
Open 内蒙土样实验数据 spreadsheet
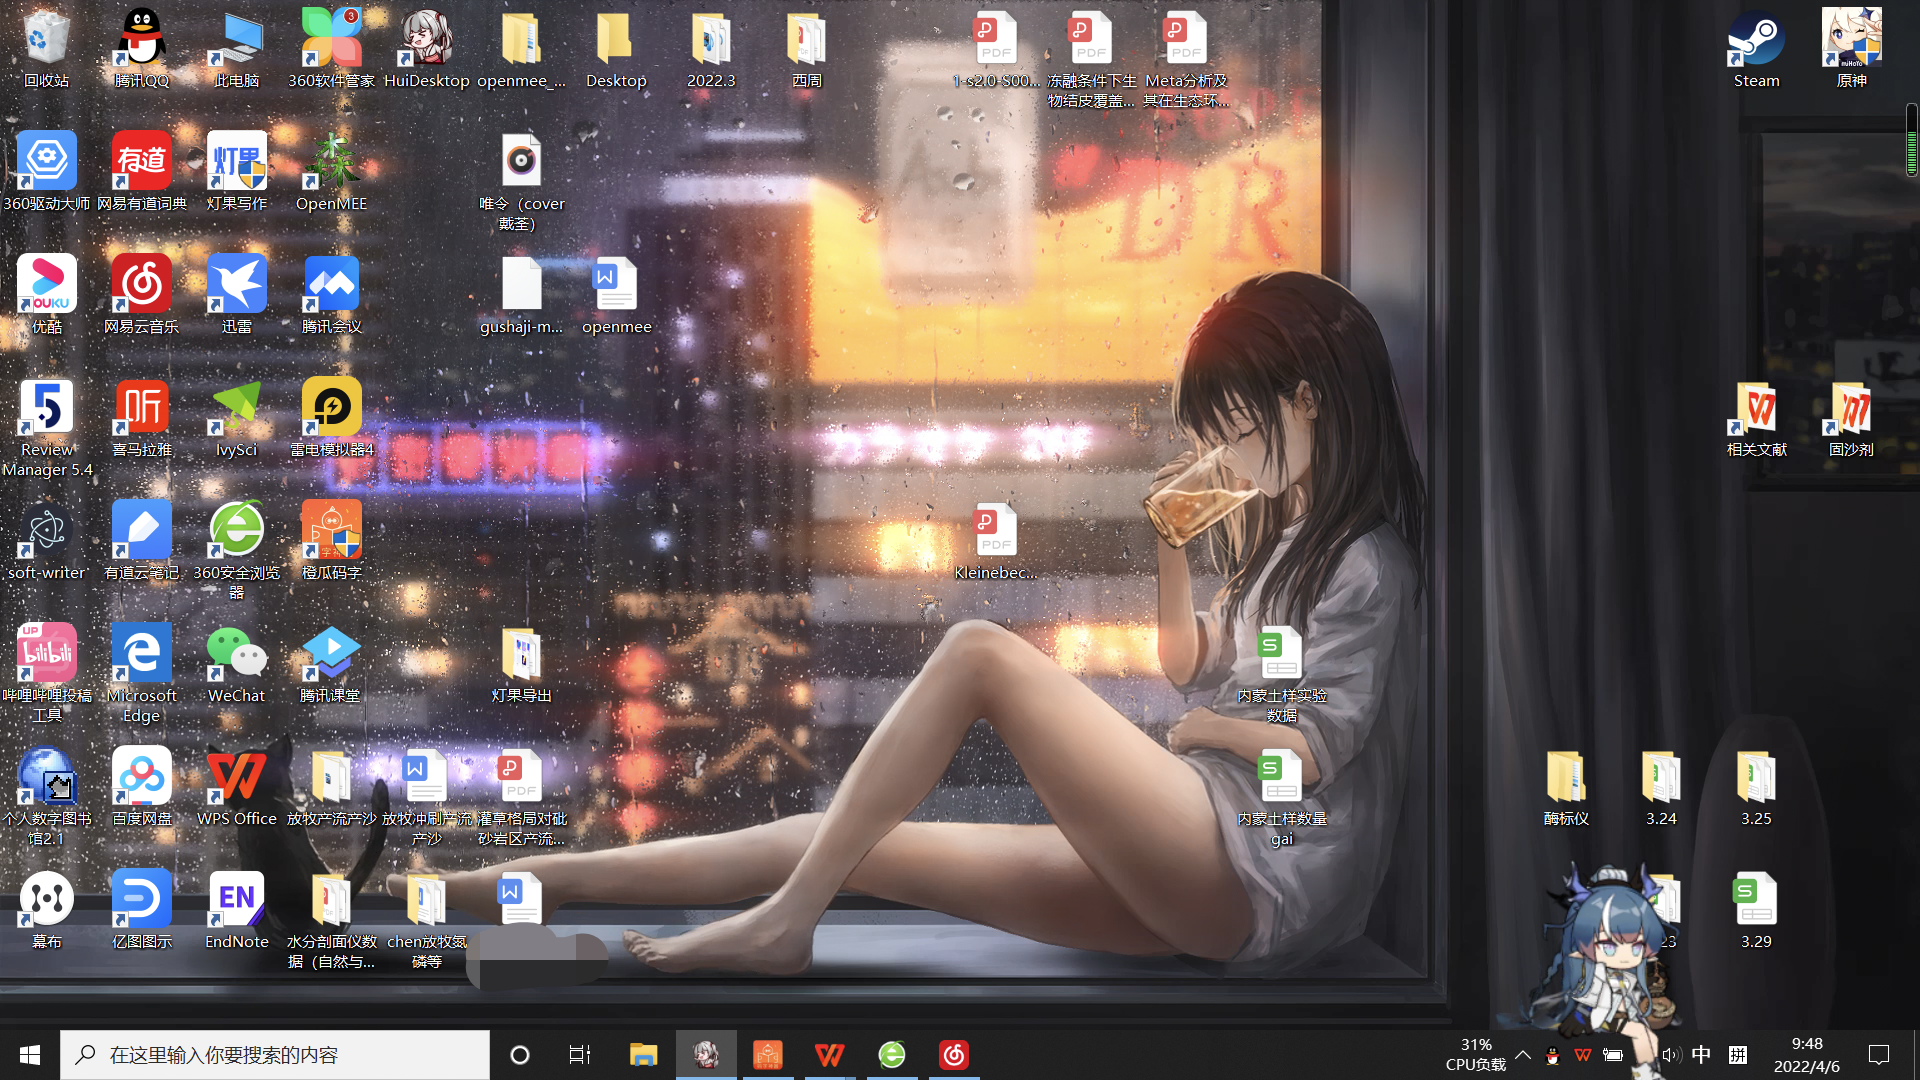click(x=1281, y=674)
